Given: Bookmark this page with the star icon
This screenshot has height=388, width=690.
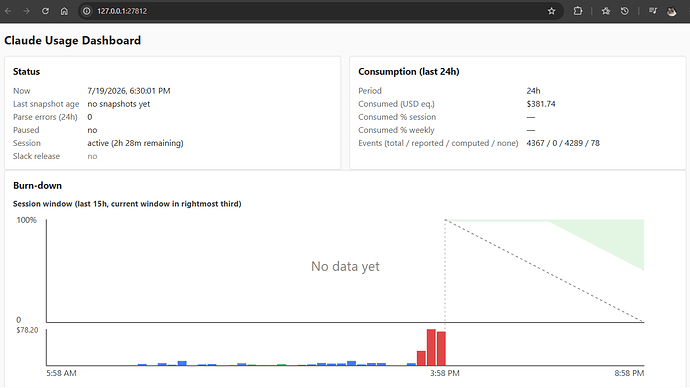Looking at the screenshot, I should (x=551, y=11).
